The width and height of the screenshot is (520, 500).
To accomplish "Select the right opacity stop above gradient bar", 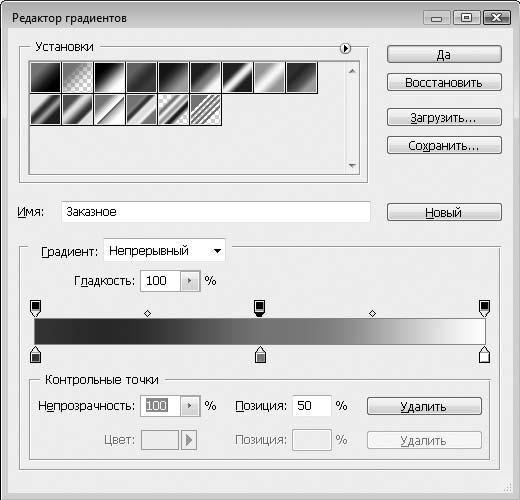I will (x=484, y=308).
